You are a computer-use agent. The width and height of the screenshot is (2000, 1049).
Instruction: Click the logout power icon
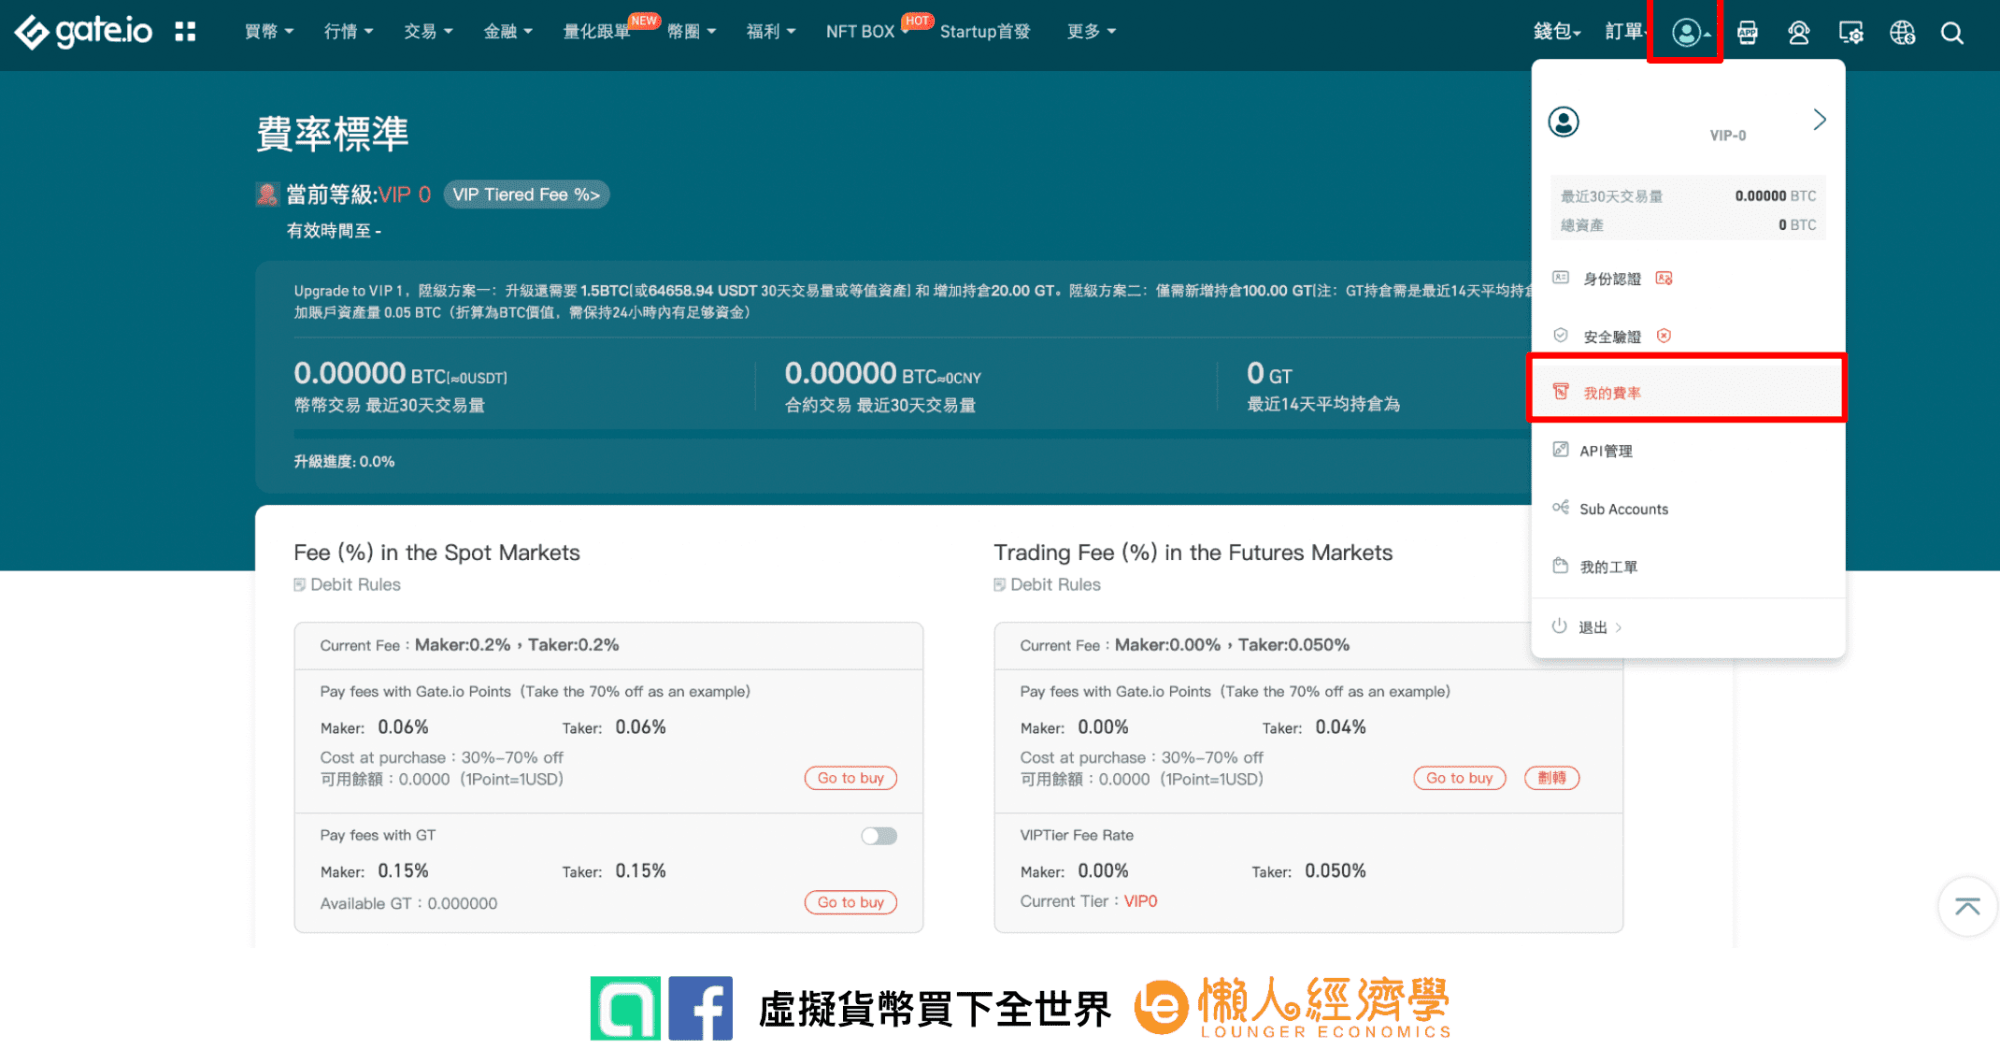(1559, 627)
